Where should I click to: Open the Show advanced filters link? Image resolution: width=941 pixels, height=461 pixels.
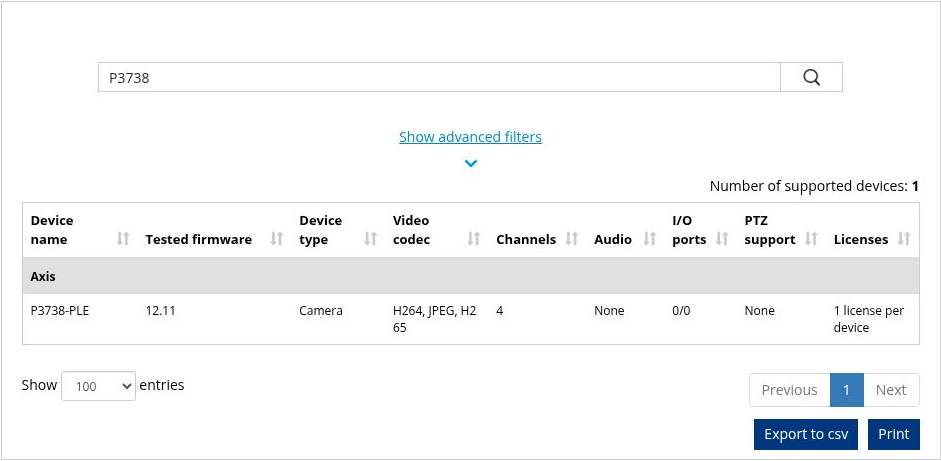(470, 137)
